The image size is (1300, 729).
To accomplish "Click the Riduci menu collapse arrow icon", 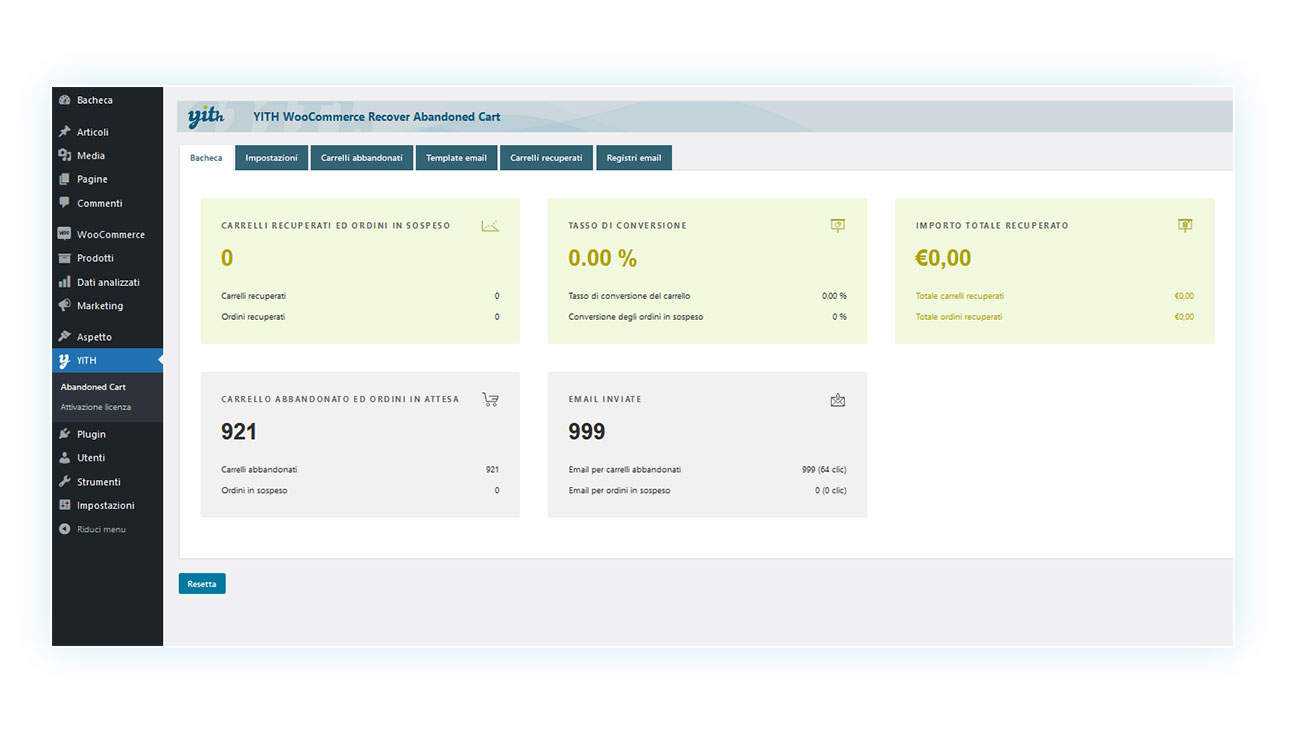I will point(65,529).
